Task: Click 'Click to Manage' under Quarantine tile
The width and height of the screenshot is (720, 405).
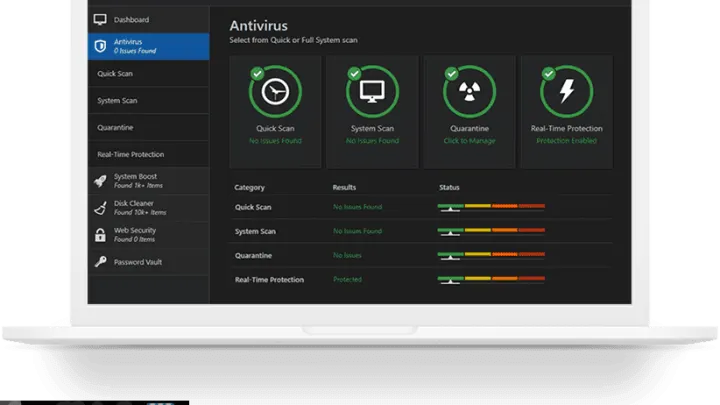Action: (x=469, y=141)
